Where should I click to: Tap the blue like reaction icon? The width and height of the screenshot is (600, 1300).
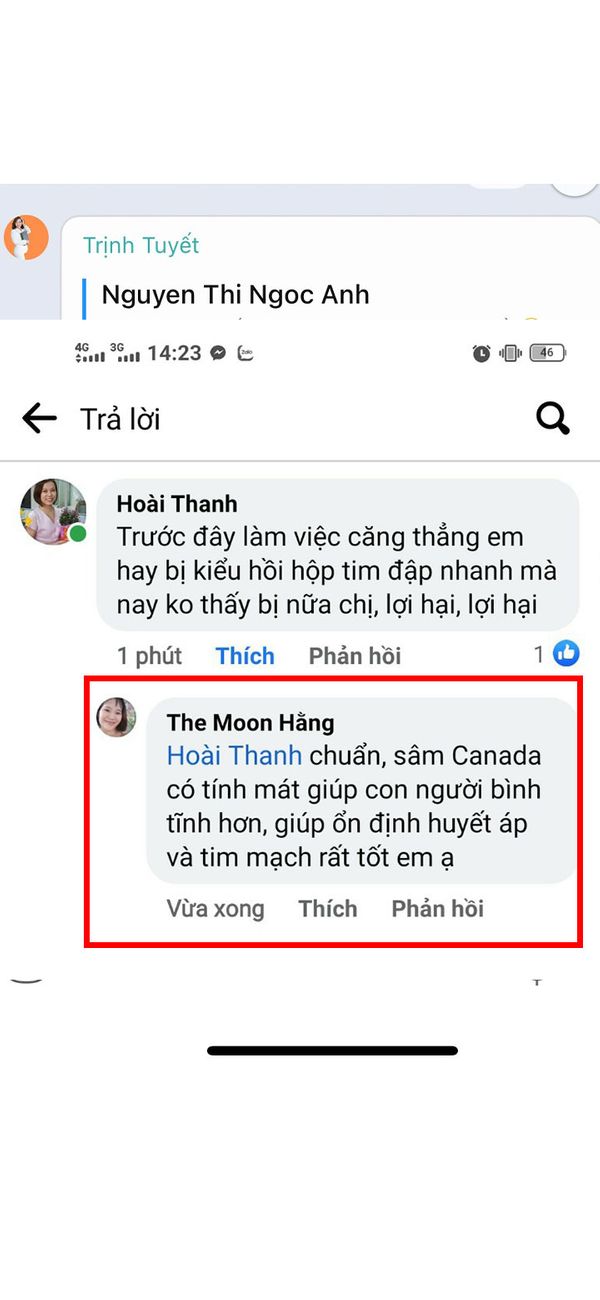coord(566,655)
